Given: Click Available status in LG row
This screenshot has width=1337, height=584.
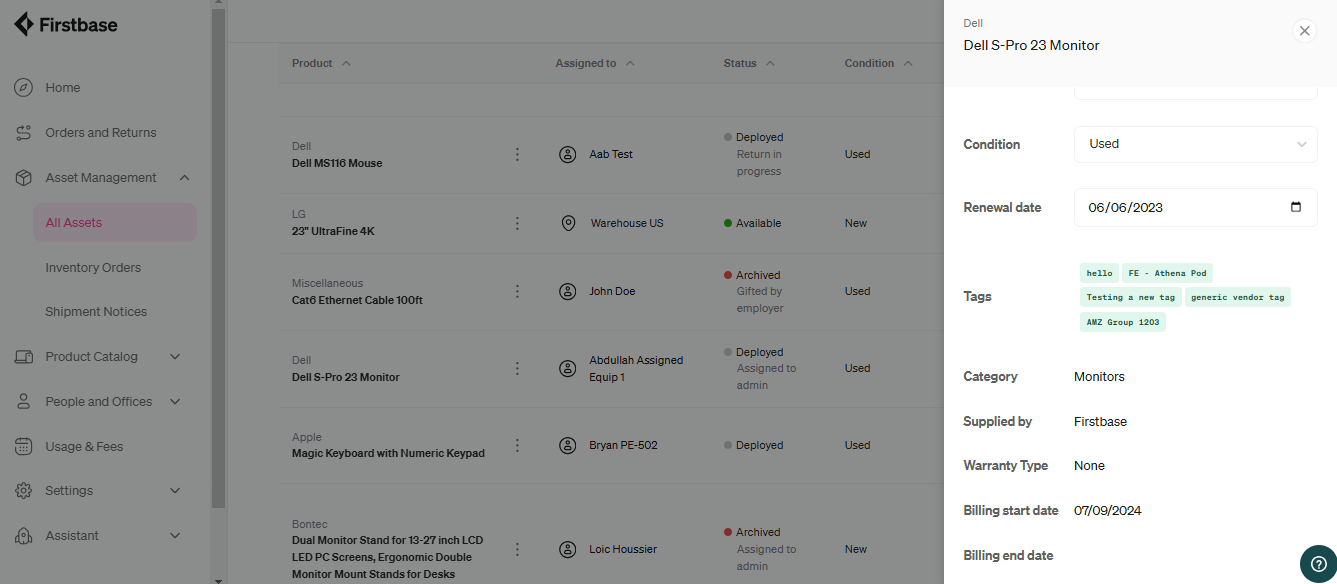Looking at the screenshot, I should 758,223.
